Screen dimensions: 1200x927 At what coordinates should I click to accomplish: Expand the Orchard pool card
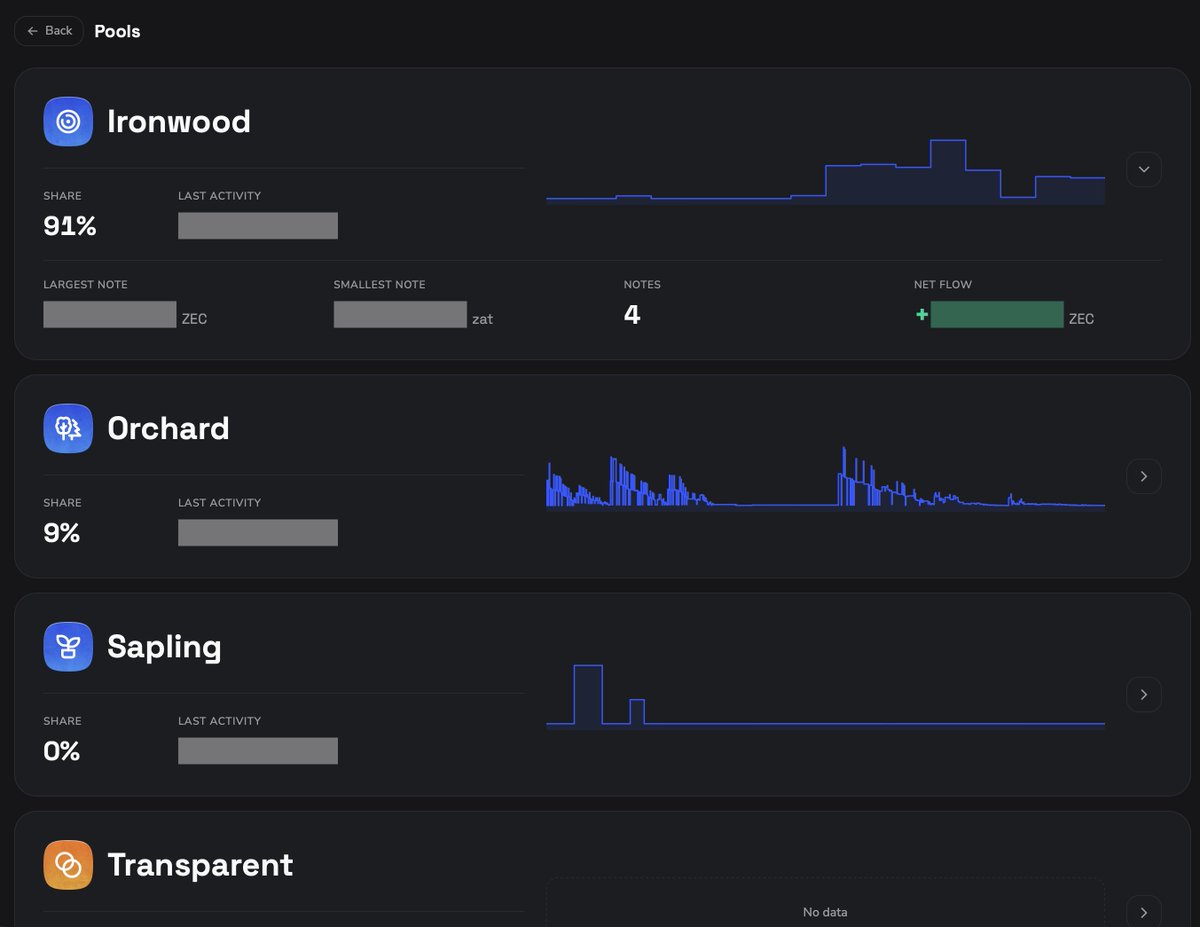1144,476
